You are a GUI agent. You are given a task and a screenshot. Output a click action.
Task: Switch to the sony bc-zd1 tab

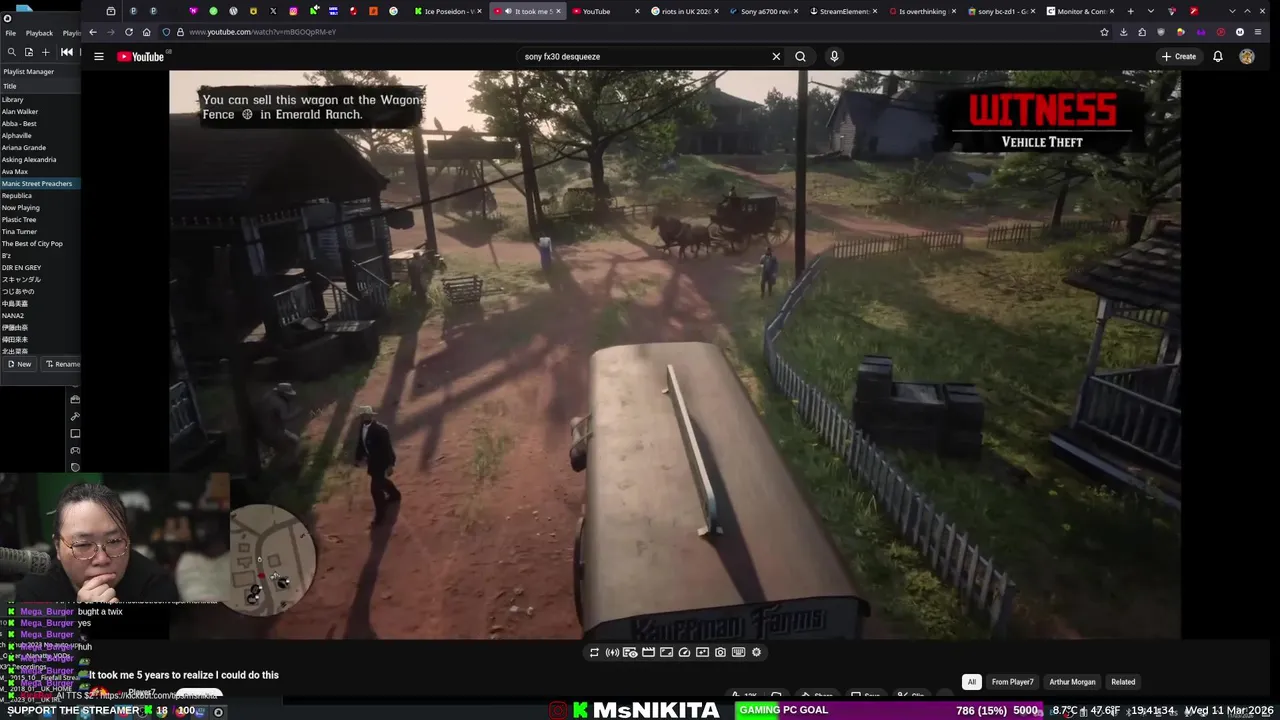1001,11
